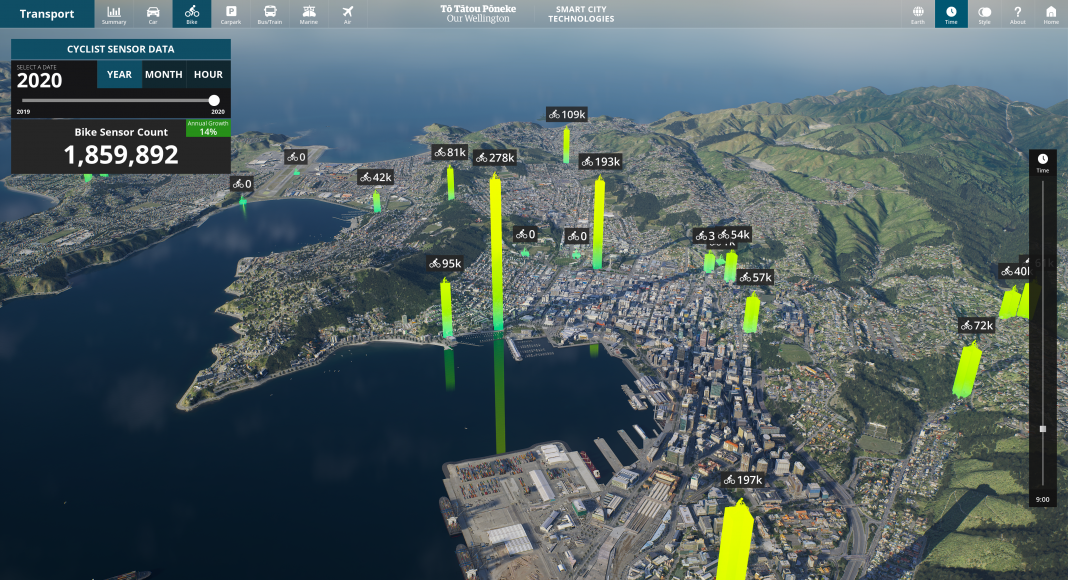Image resolution: width=1068 pixels, height=580 pixels.
Task: Open the About help icon
Action: [1017, 14]
